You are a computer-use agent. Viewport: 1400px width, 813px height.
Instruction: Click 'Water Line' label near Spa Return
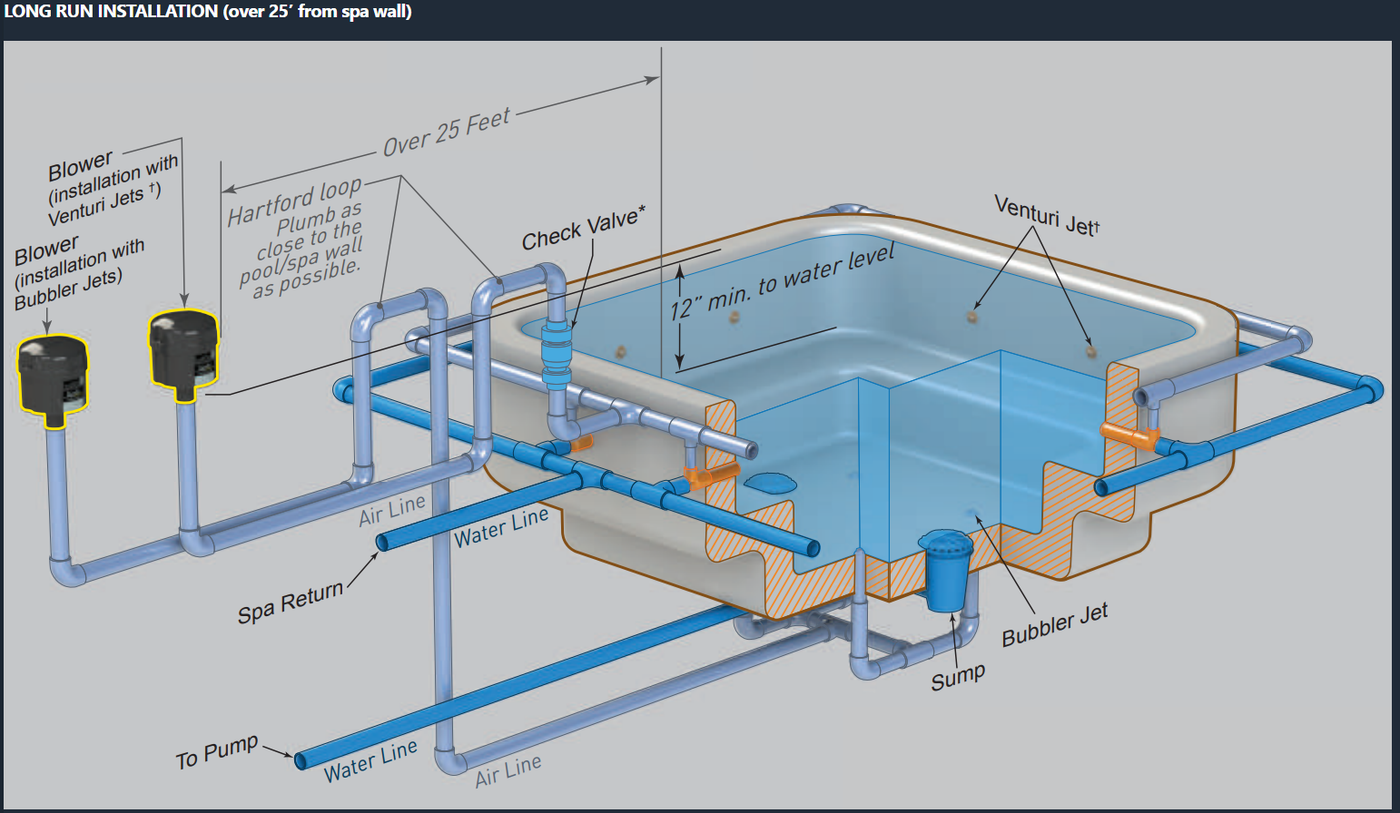point(502,528)
